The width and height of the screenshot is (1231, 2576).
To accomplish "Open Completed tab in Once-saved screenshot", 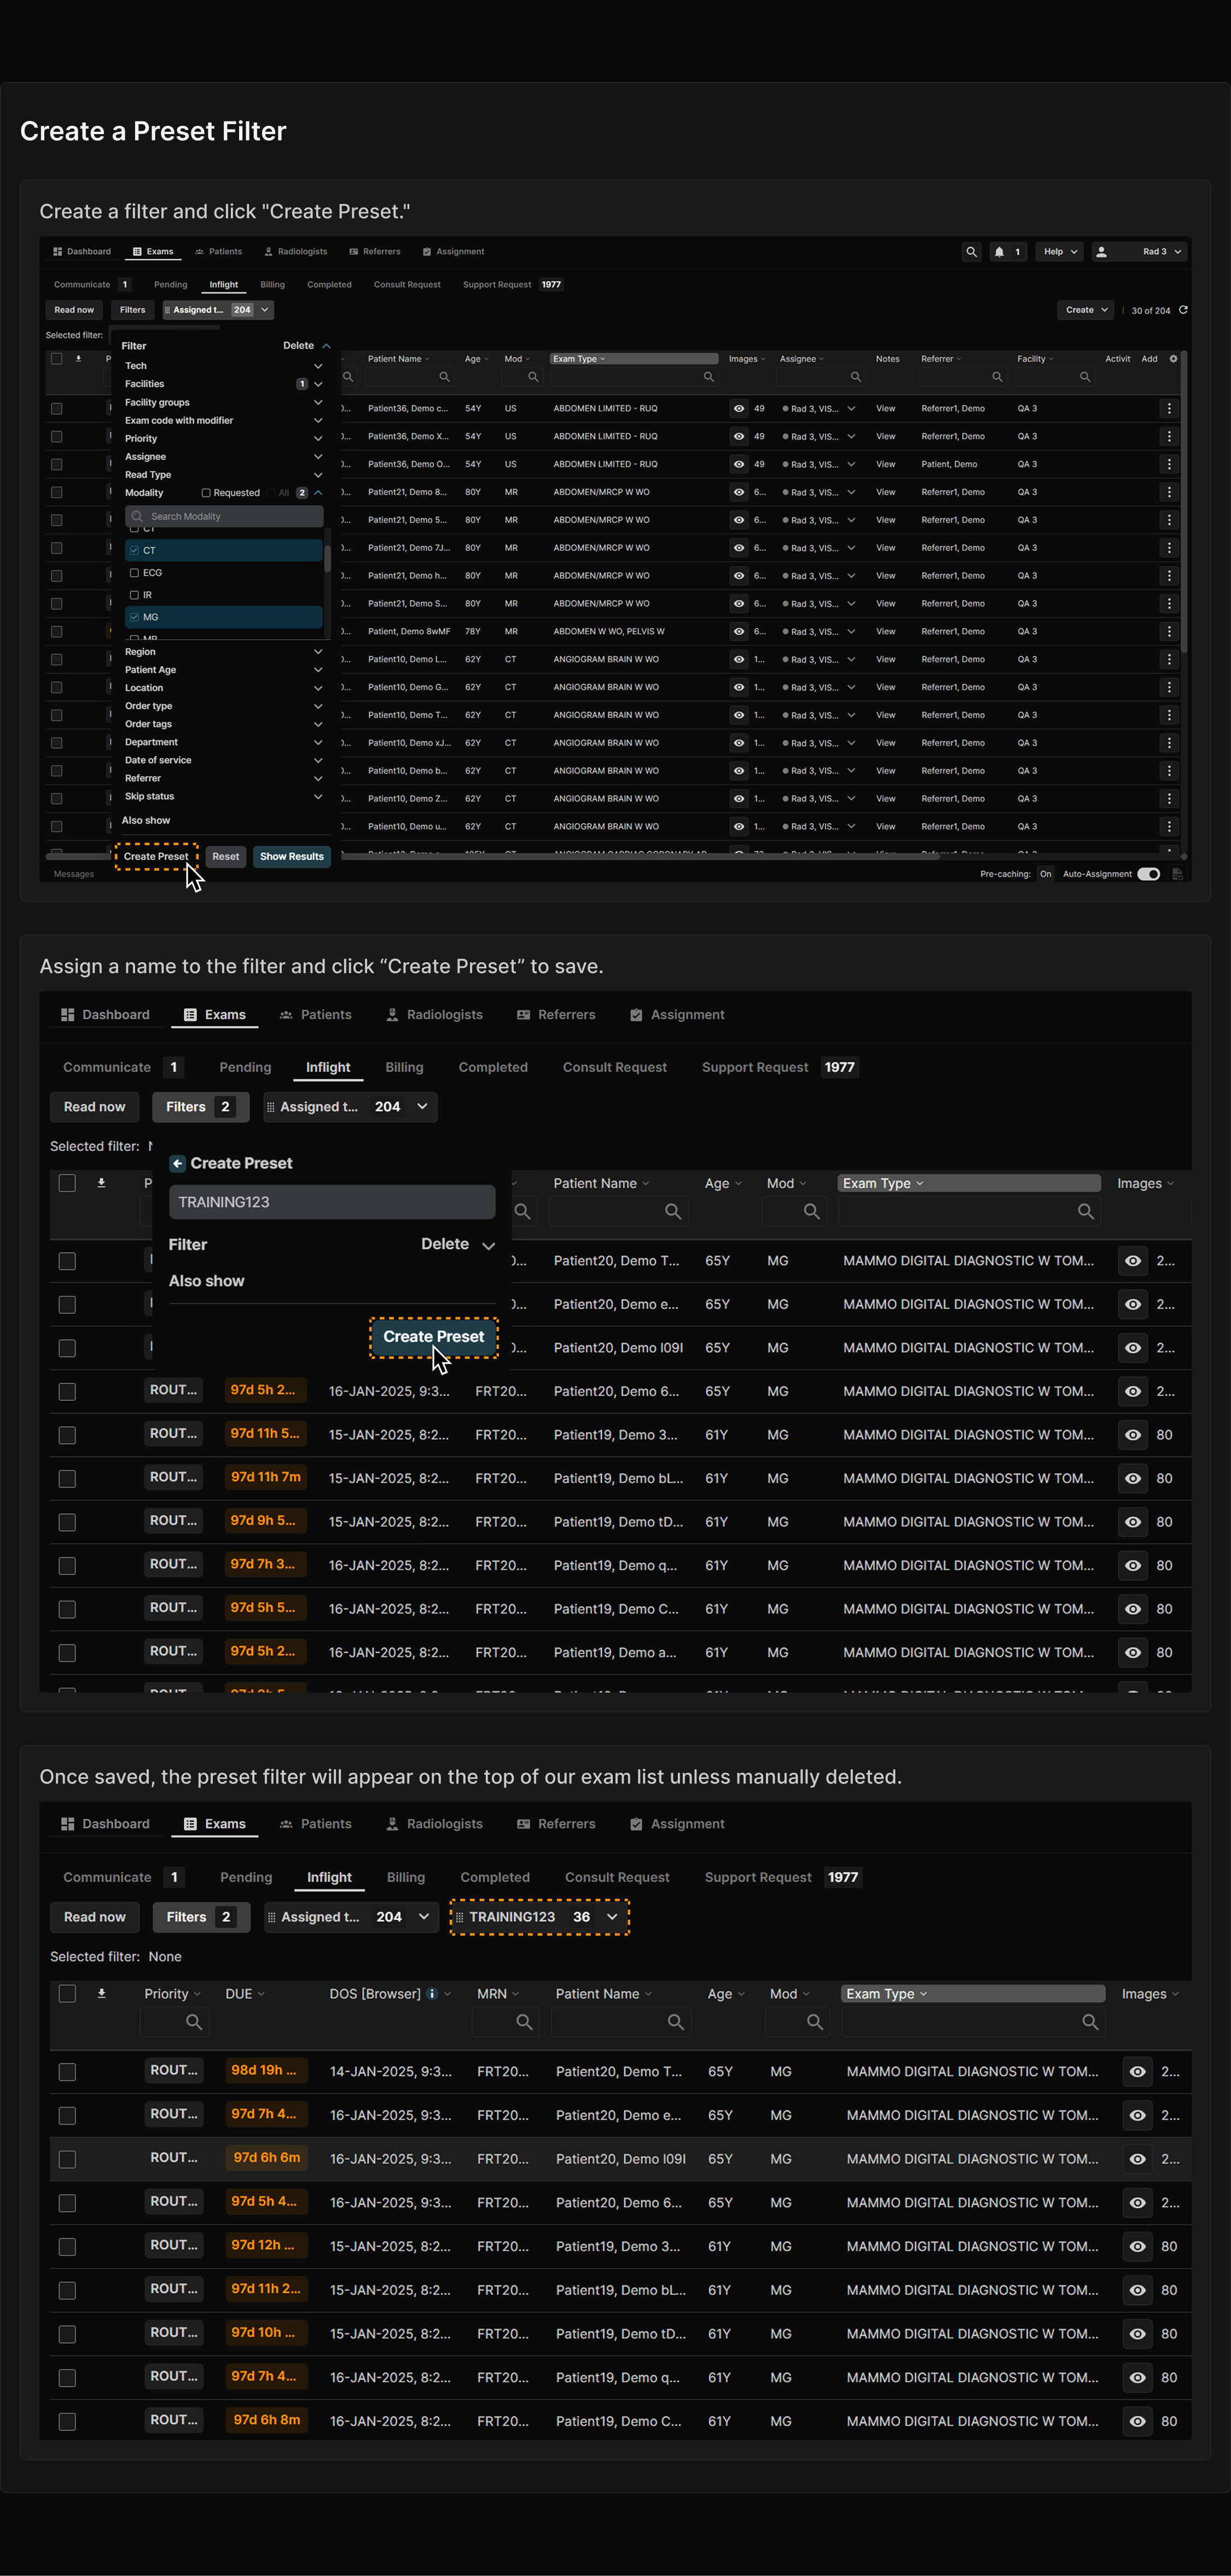I will coord(495,1877).
